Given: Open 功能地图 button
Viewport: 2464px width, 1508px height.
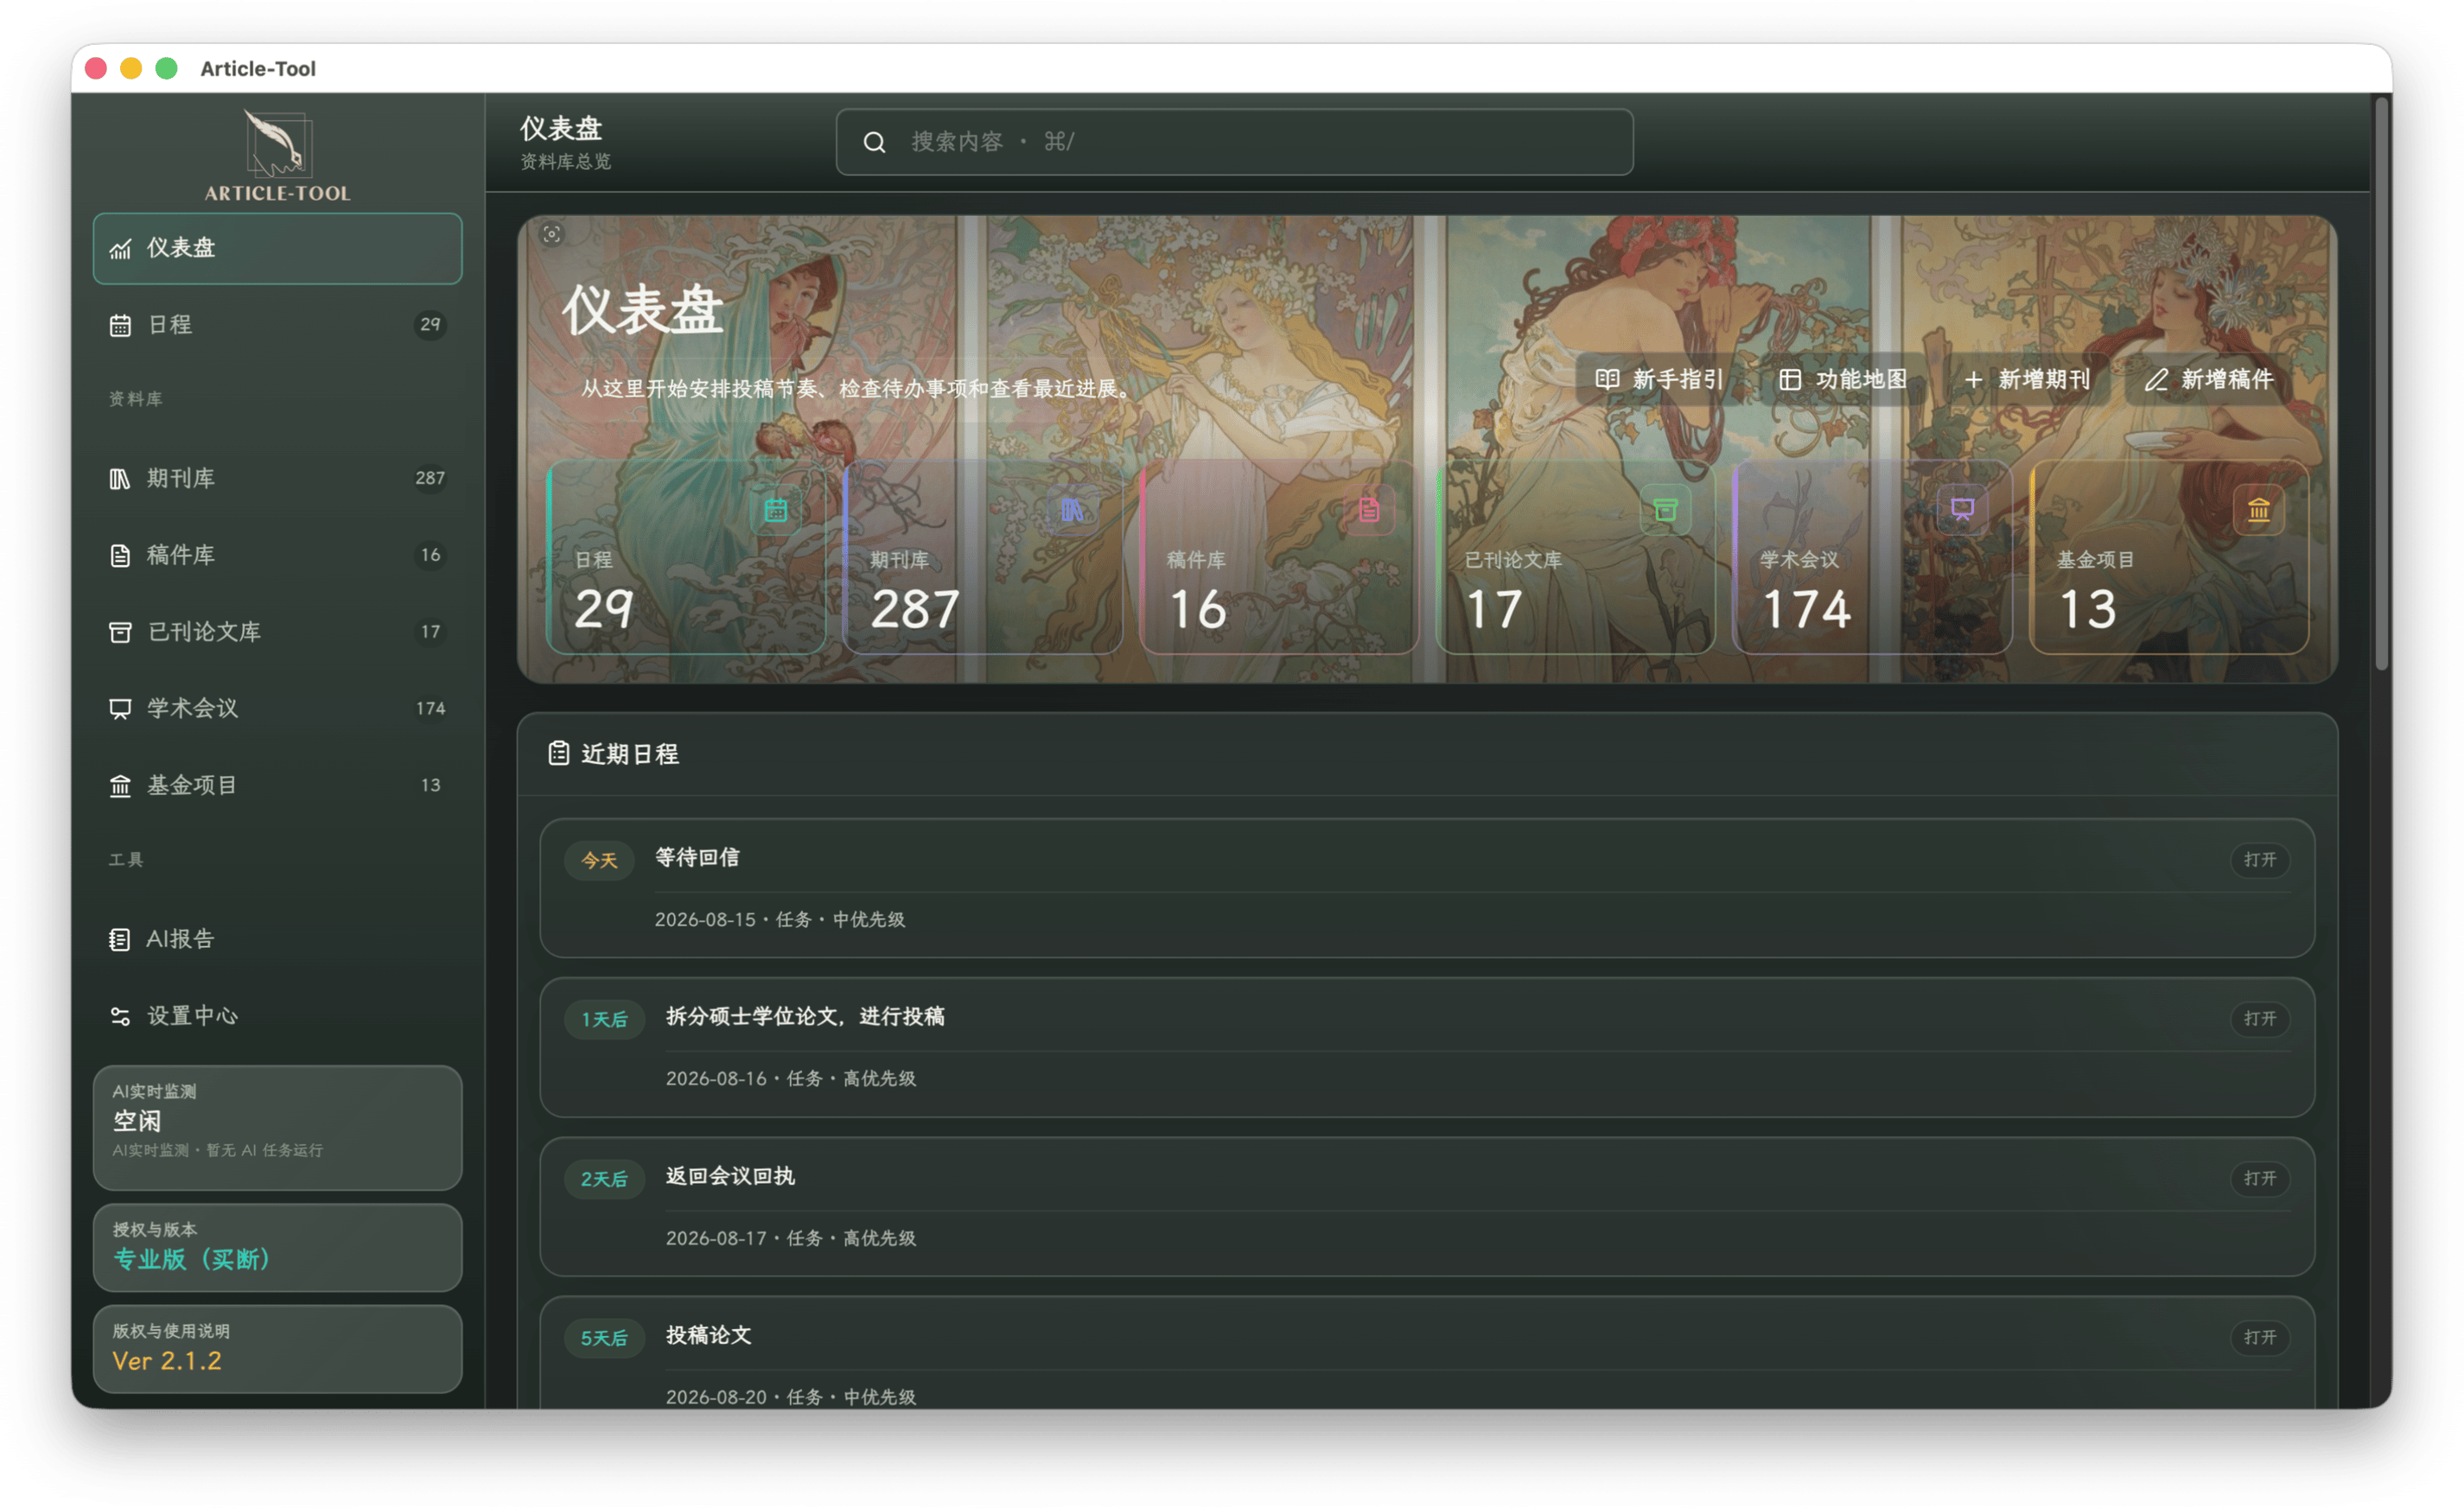Looking at the screenshot, I should (x=1843, y=379).
